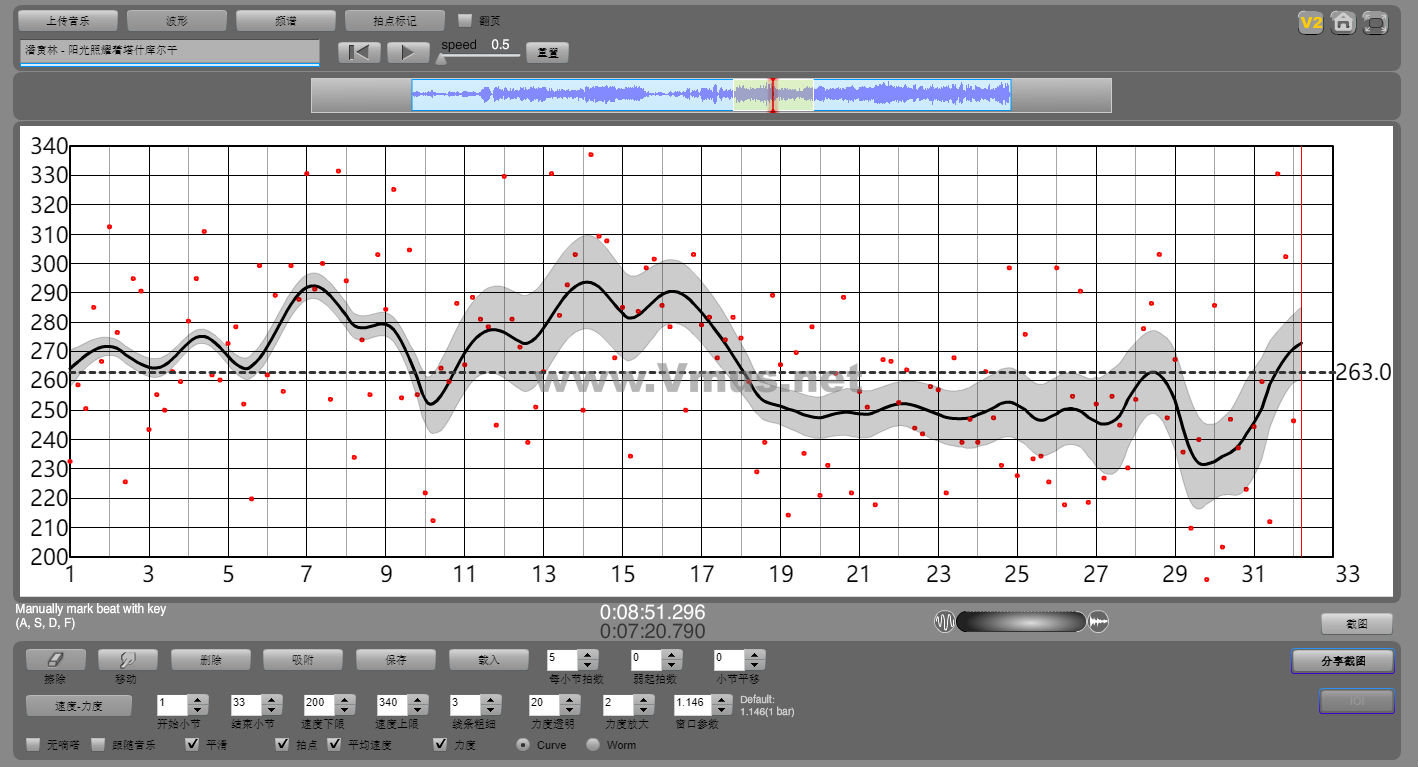Decrease the 速度上限 tempo upper limit
The width and height of the screenshot is (1418, 767).
coord(419,709)
